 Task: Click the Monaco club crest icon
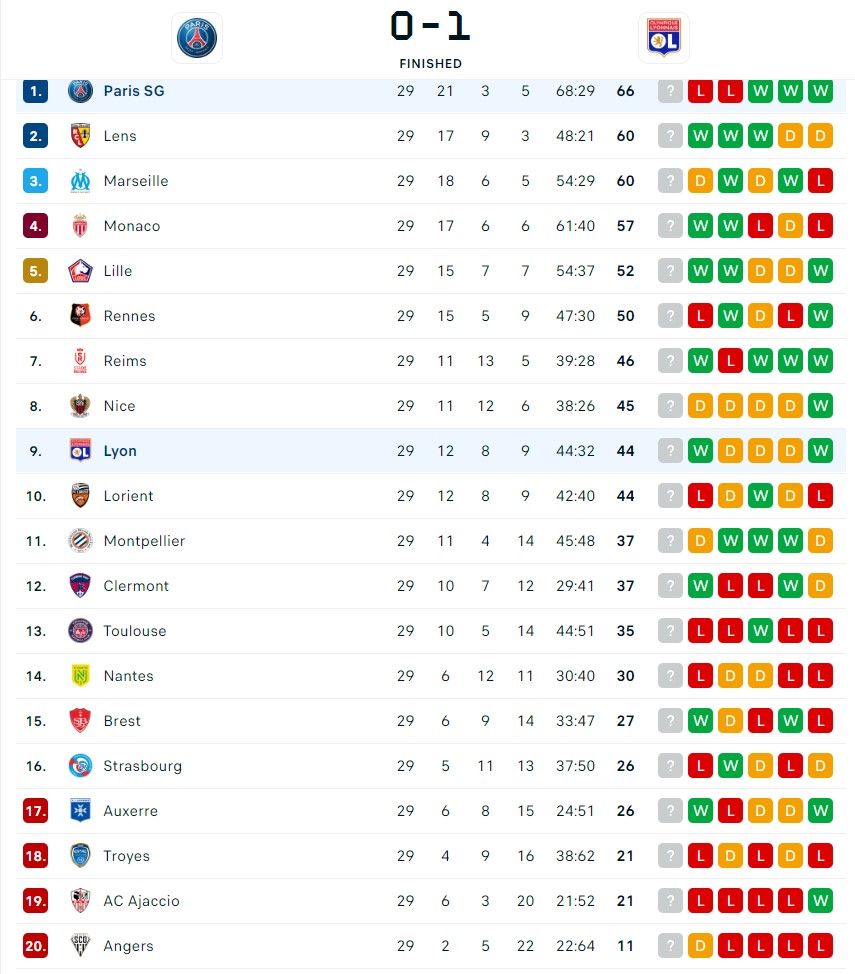click(80, 226)
